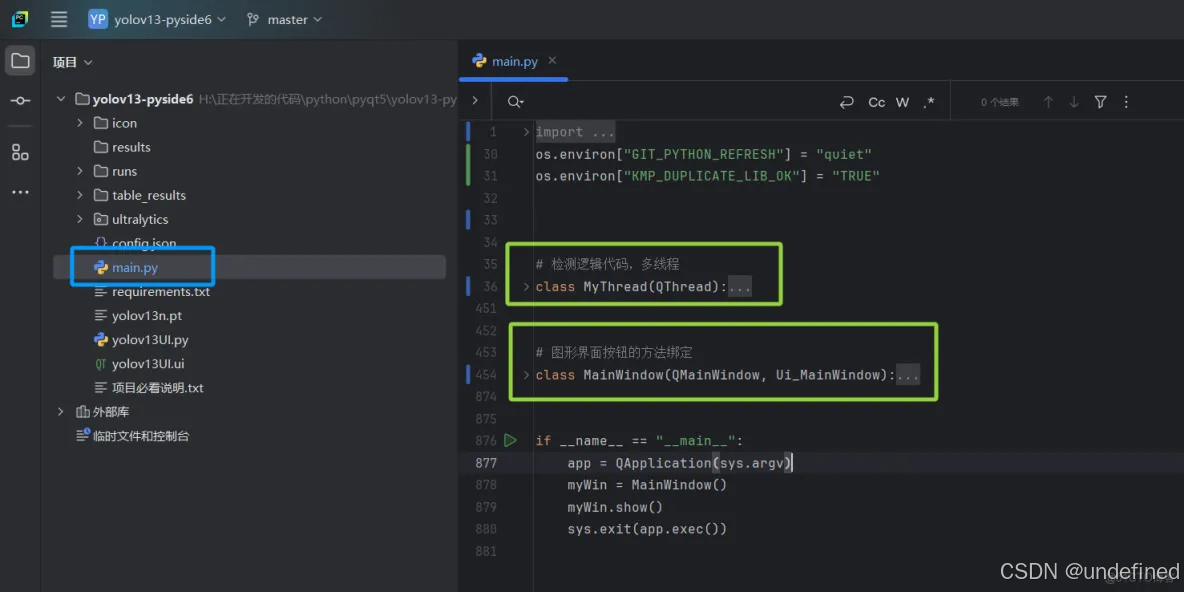The height and width of the screenshot is (592, 1184).
Task: Expand the 外部库 node
Action: [62, 412]
